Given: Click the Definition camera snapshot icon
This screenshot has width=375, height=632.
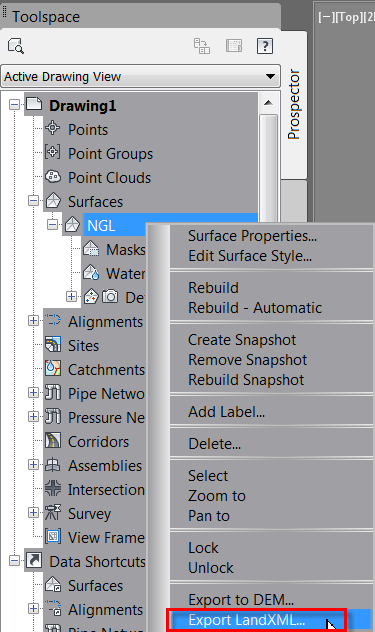Looking at the screenshot, I should tap(110, 297).
